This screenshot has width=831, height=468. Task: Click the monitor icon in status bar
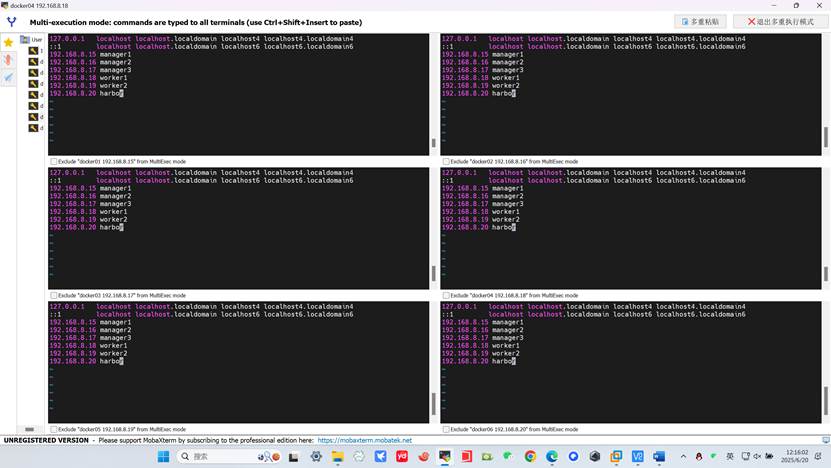pyautogui.click(x=826, y=440)
